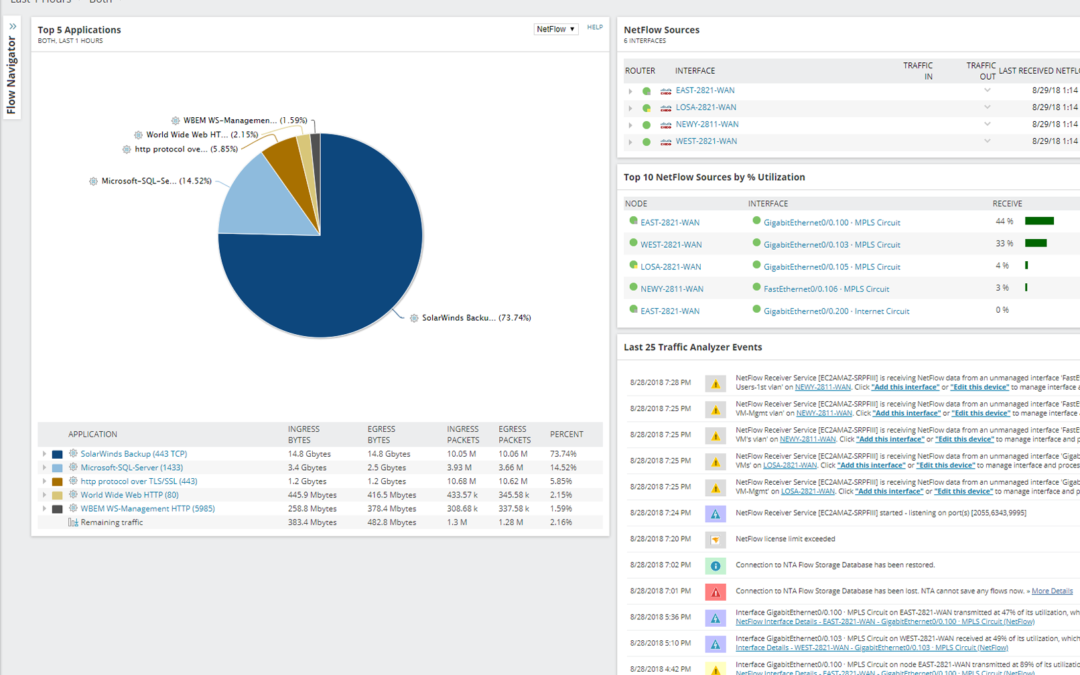Click the red alert icon on the 7:01 PM event
This screenshot has height=675, width=1080.
(x=716, y=592)
